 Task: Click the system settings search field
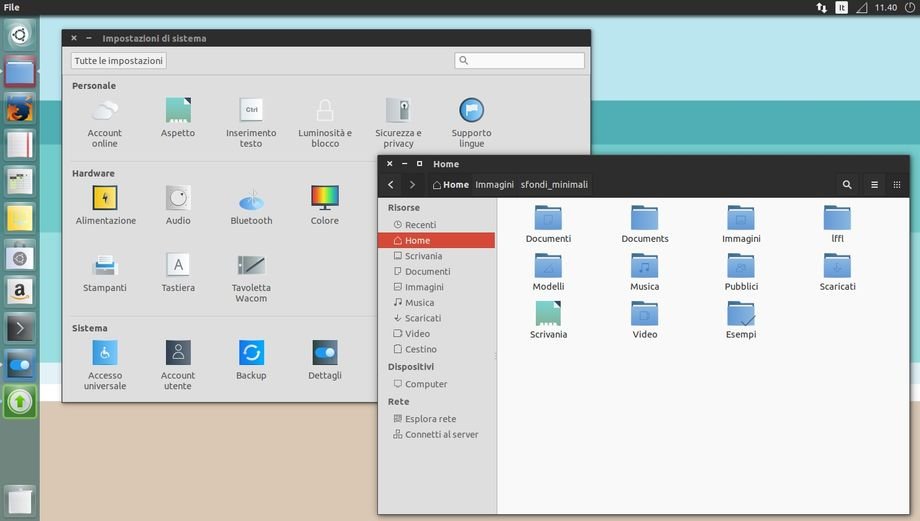click(520, 61)
